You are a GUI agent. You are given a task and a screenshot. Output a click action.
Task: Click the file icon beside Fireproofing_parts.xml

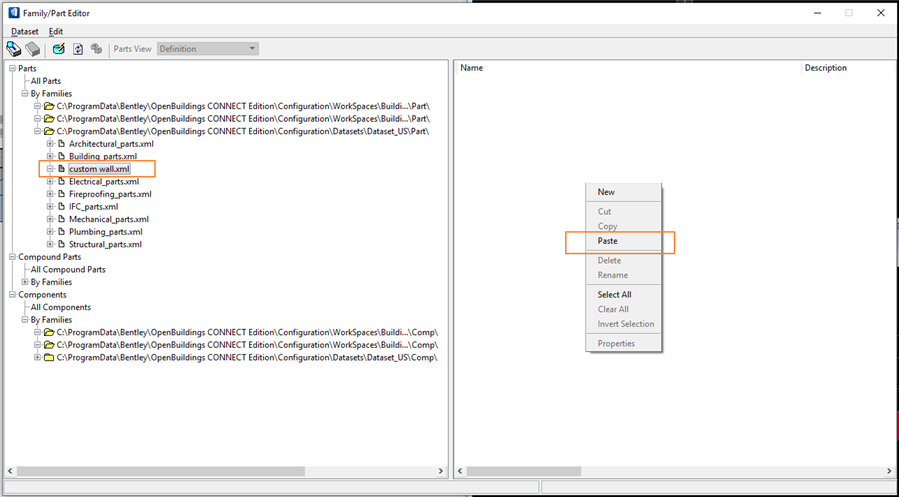(61, 194)
